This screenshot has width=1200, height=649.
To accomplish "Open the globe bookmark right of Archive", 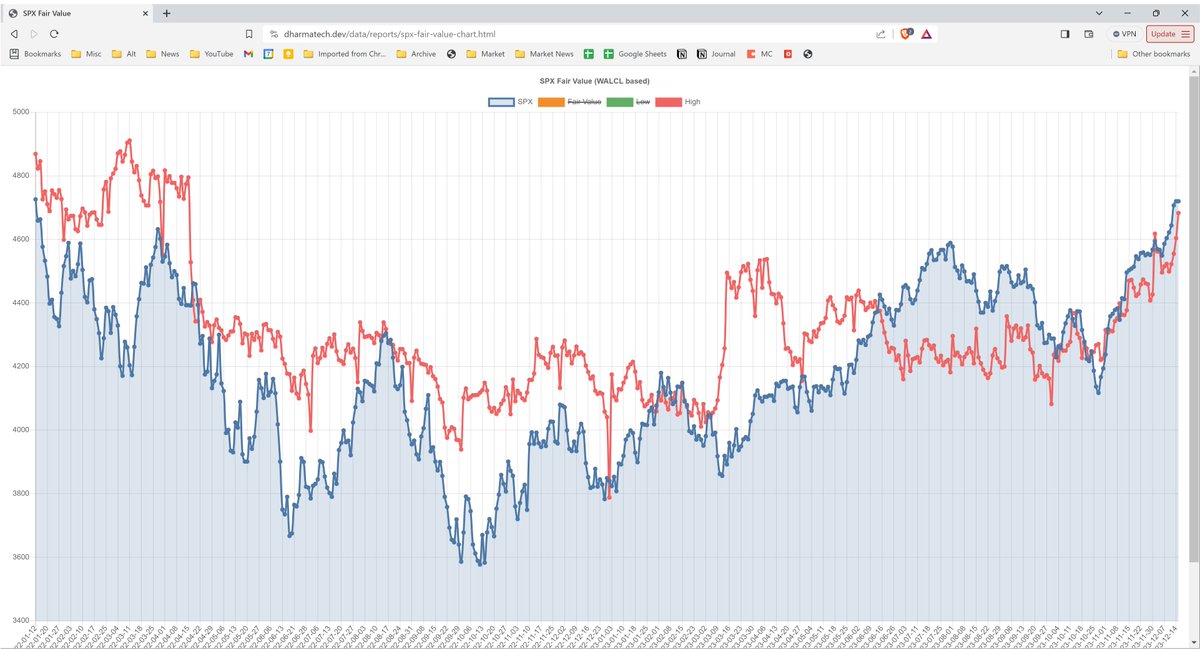I will [x=451, y=54].
